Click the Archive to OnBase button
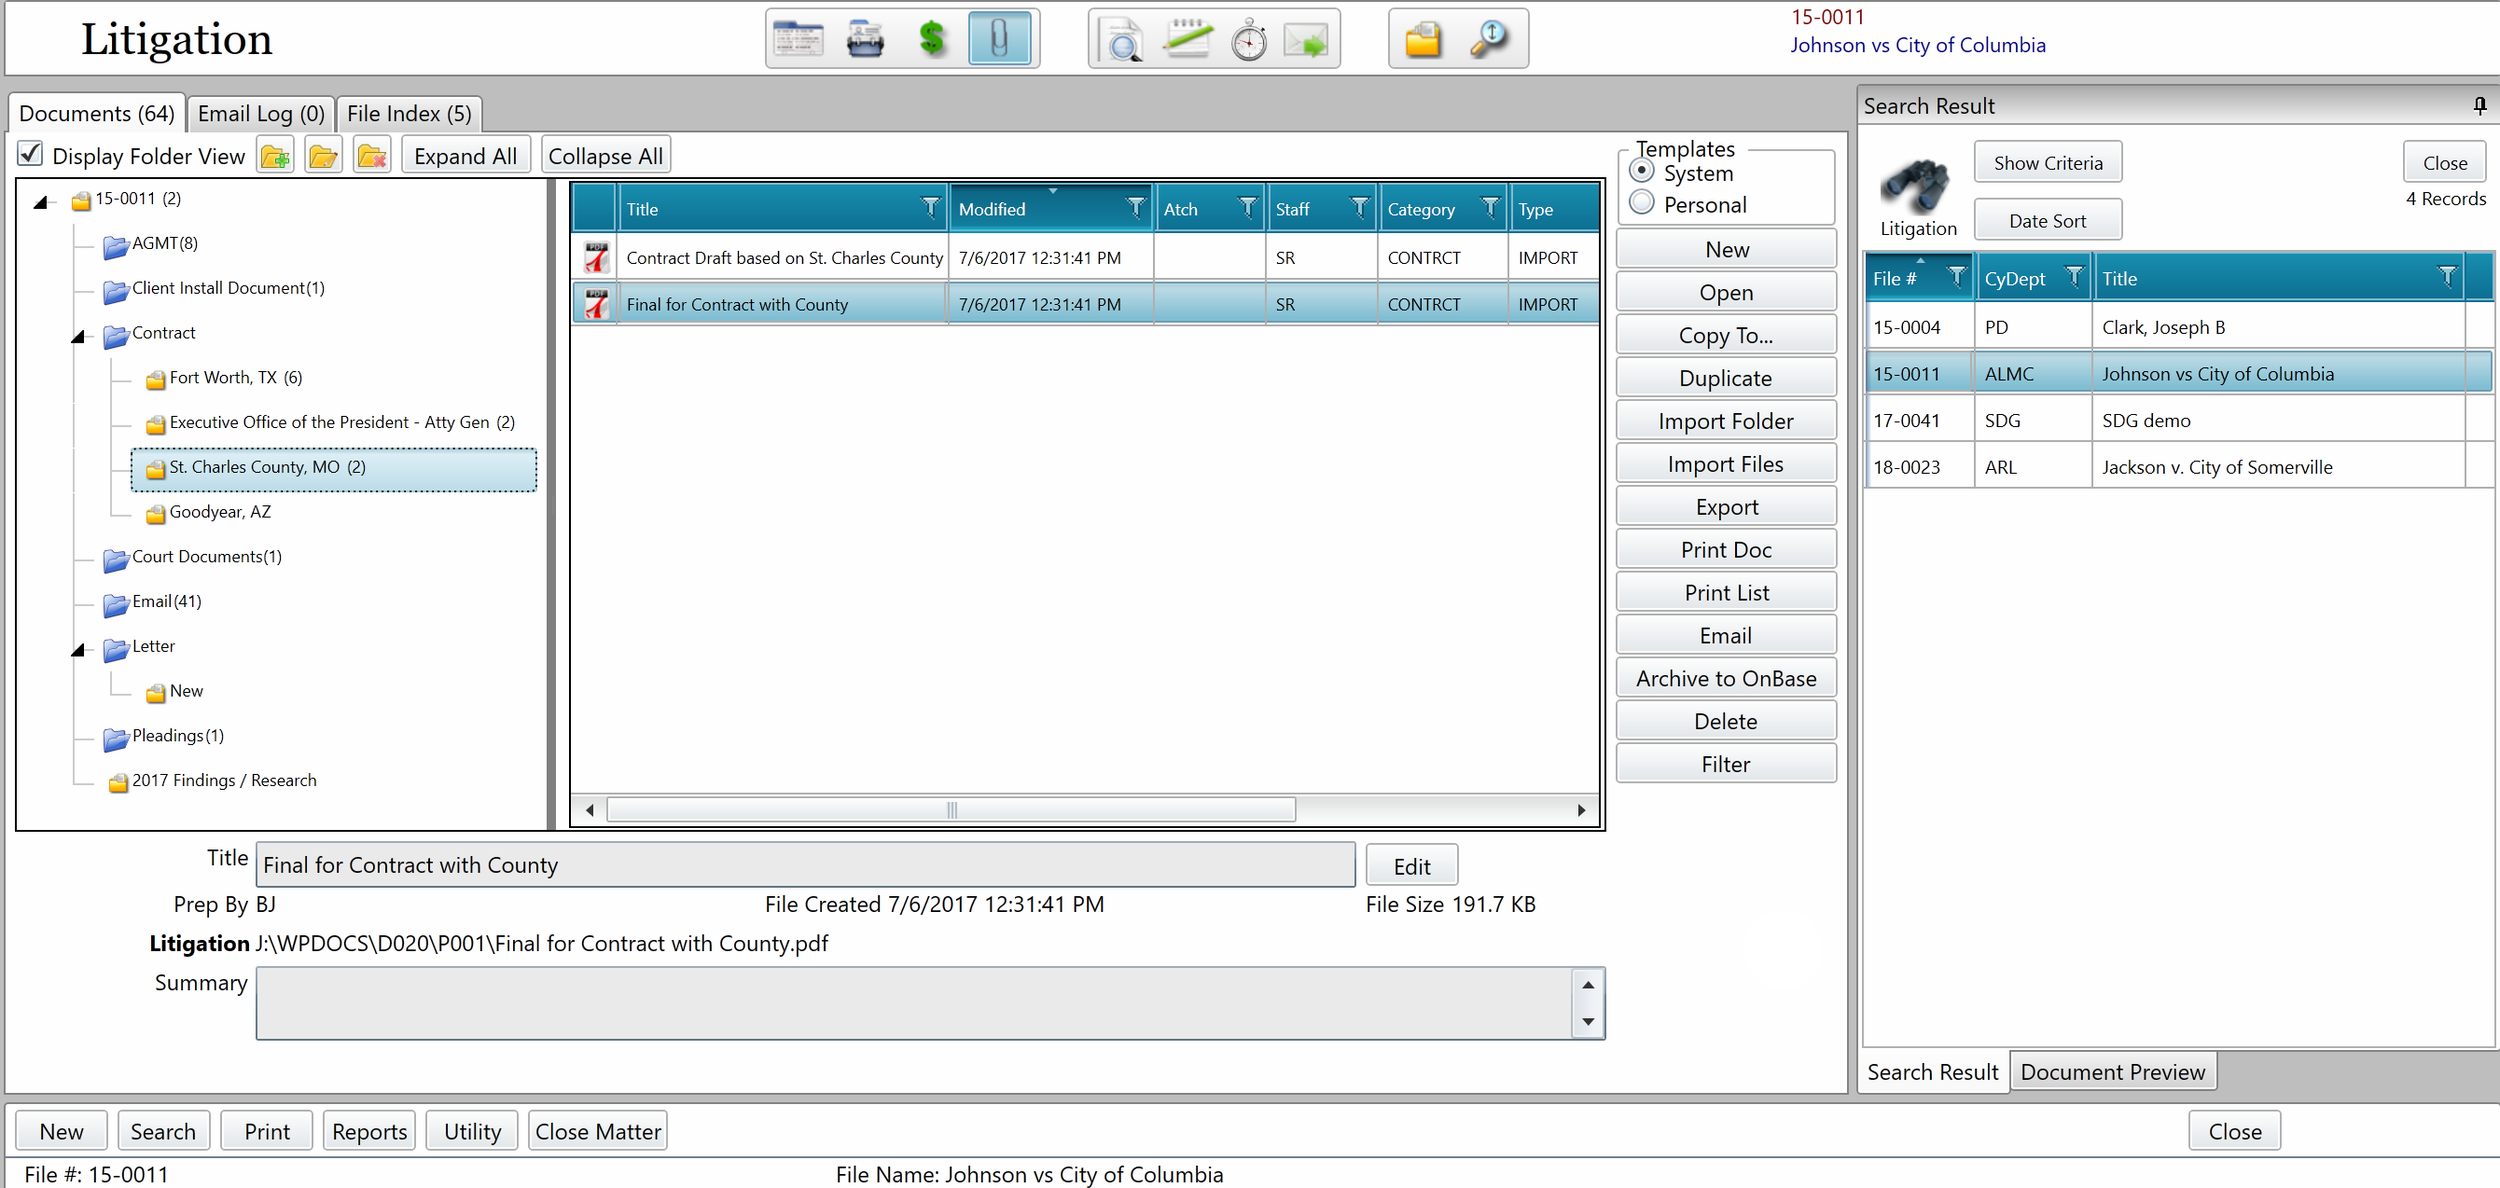Viewport: 2500px width, 1188px height. [x=1725, y=678]
